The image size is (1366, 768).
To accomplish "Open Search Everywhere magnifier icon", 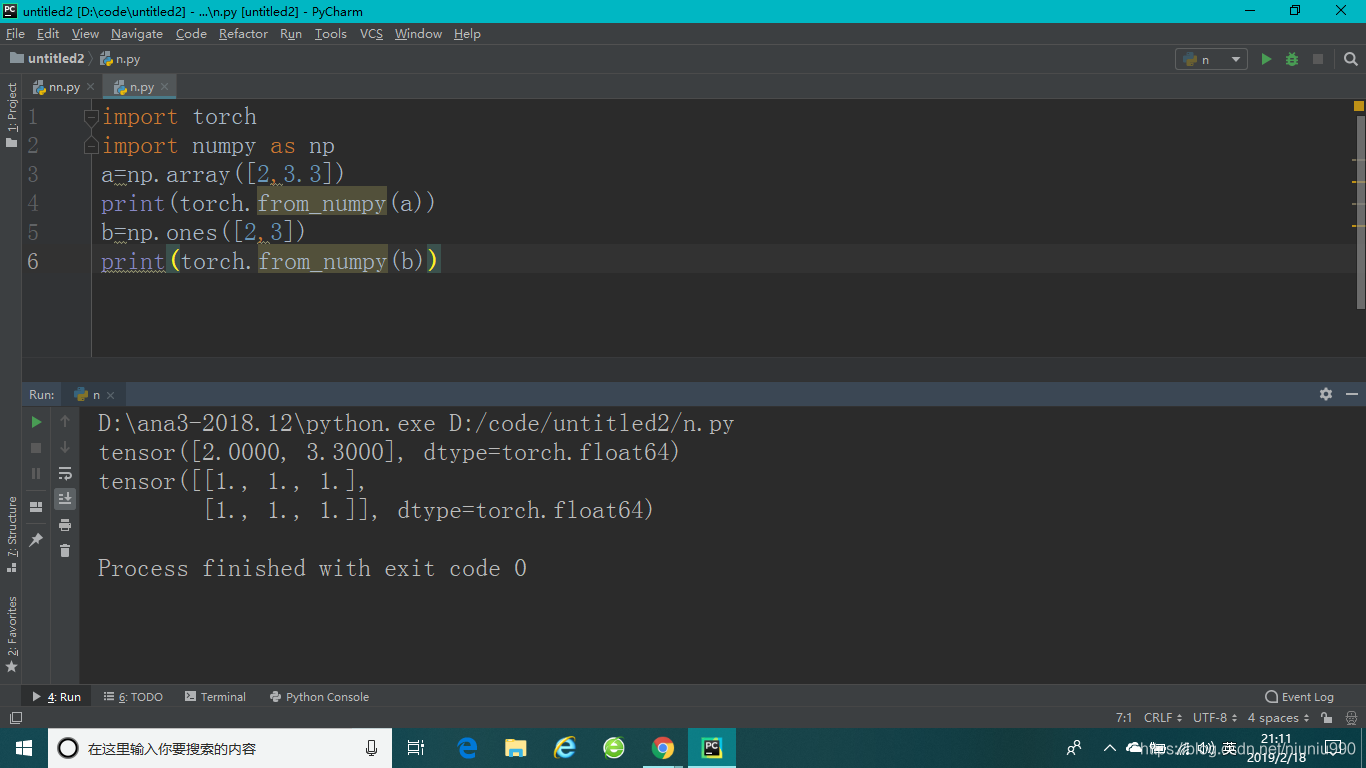I will (x=1350, y=59).
